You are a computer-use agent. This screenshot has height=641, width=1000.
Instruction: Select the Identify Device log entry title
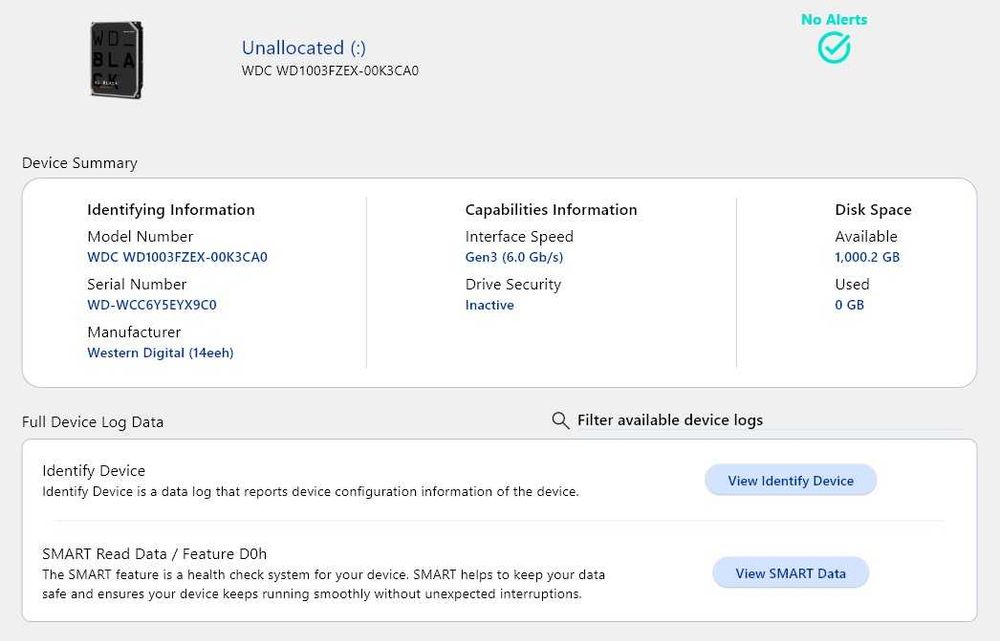pos(94,471)
